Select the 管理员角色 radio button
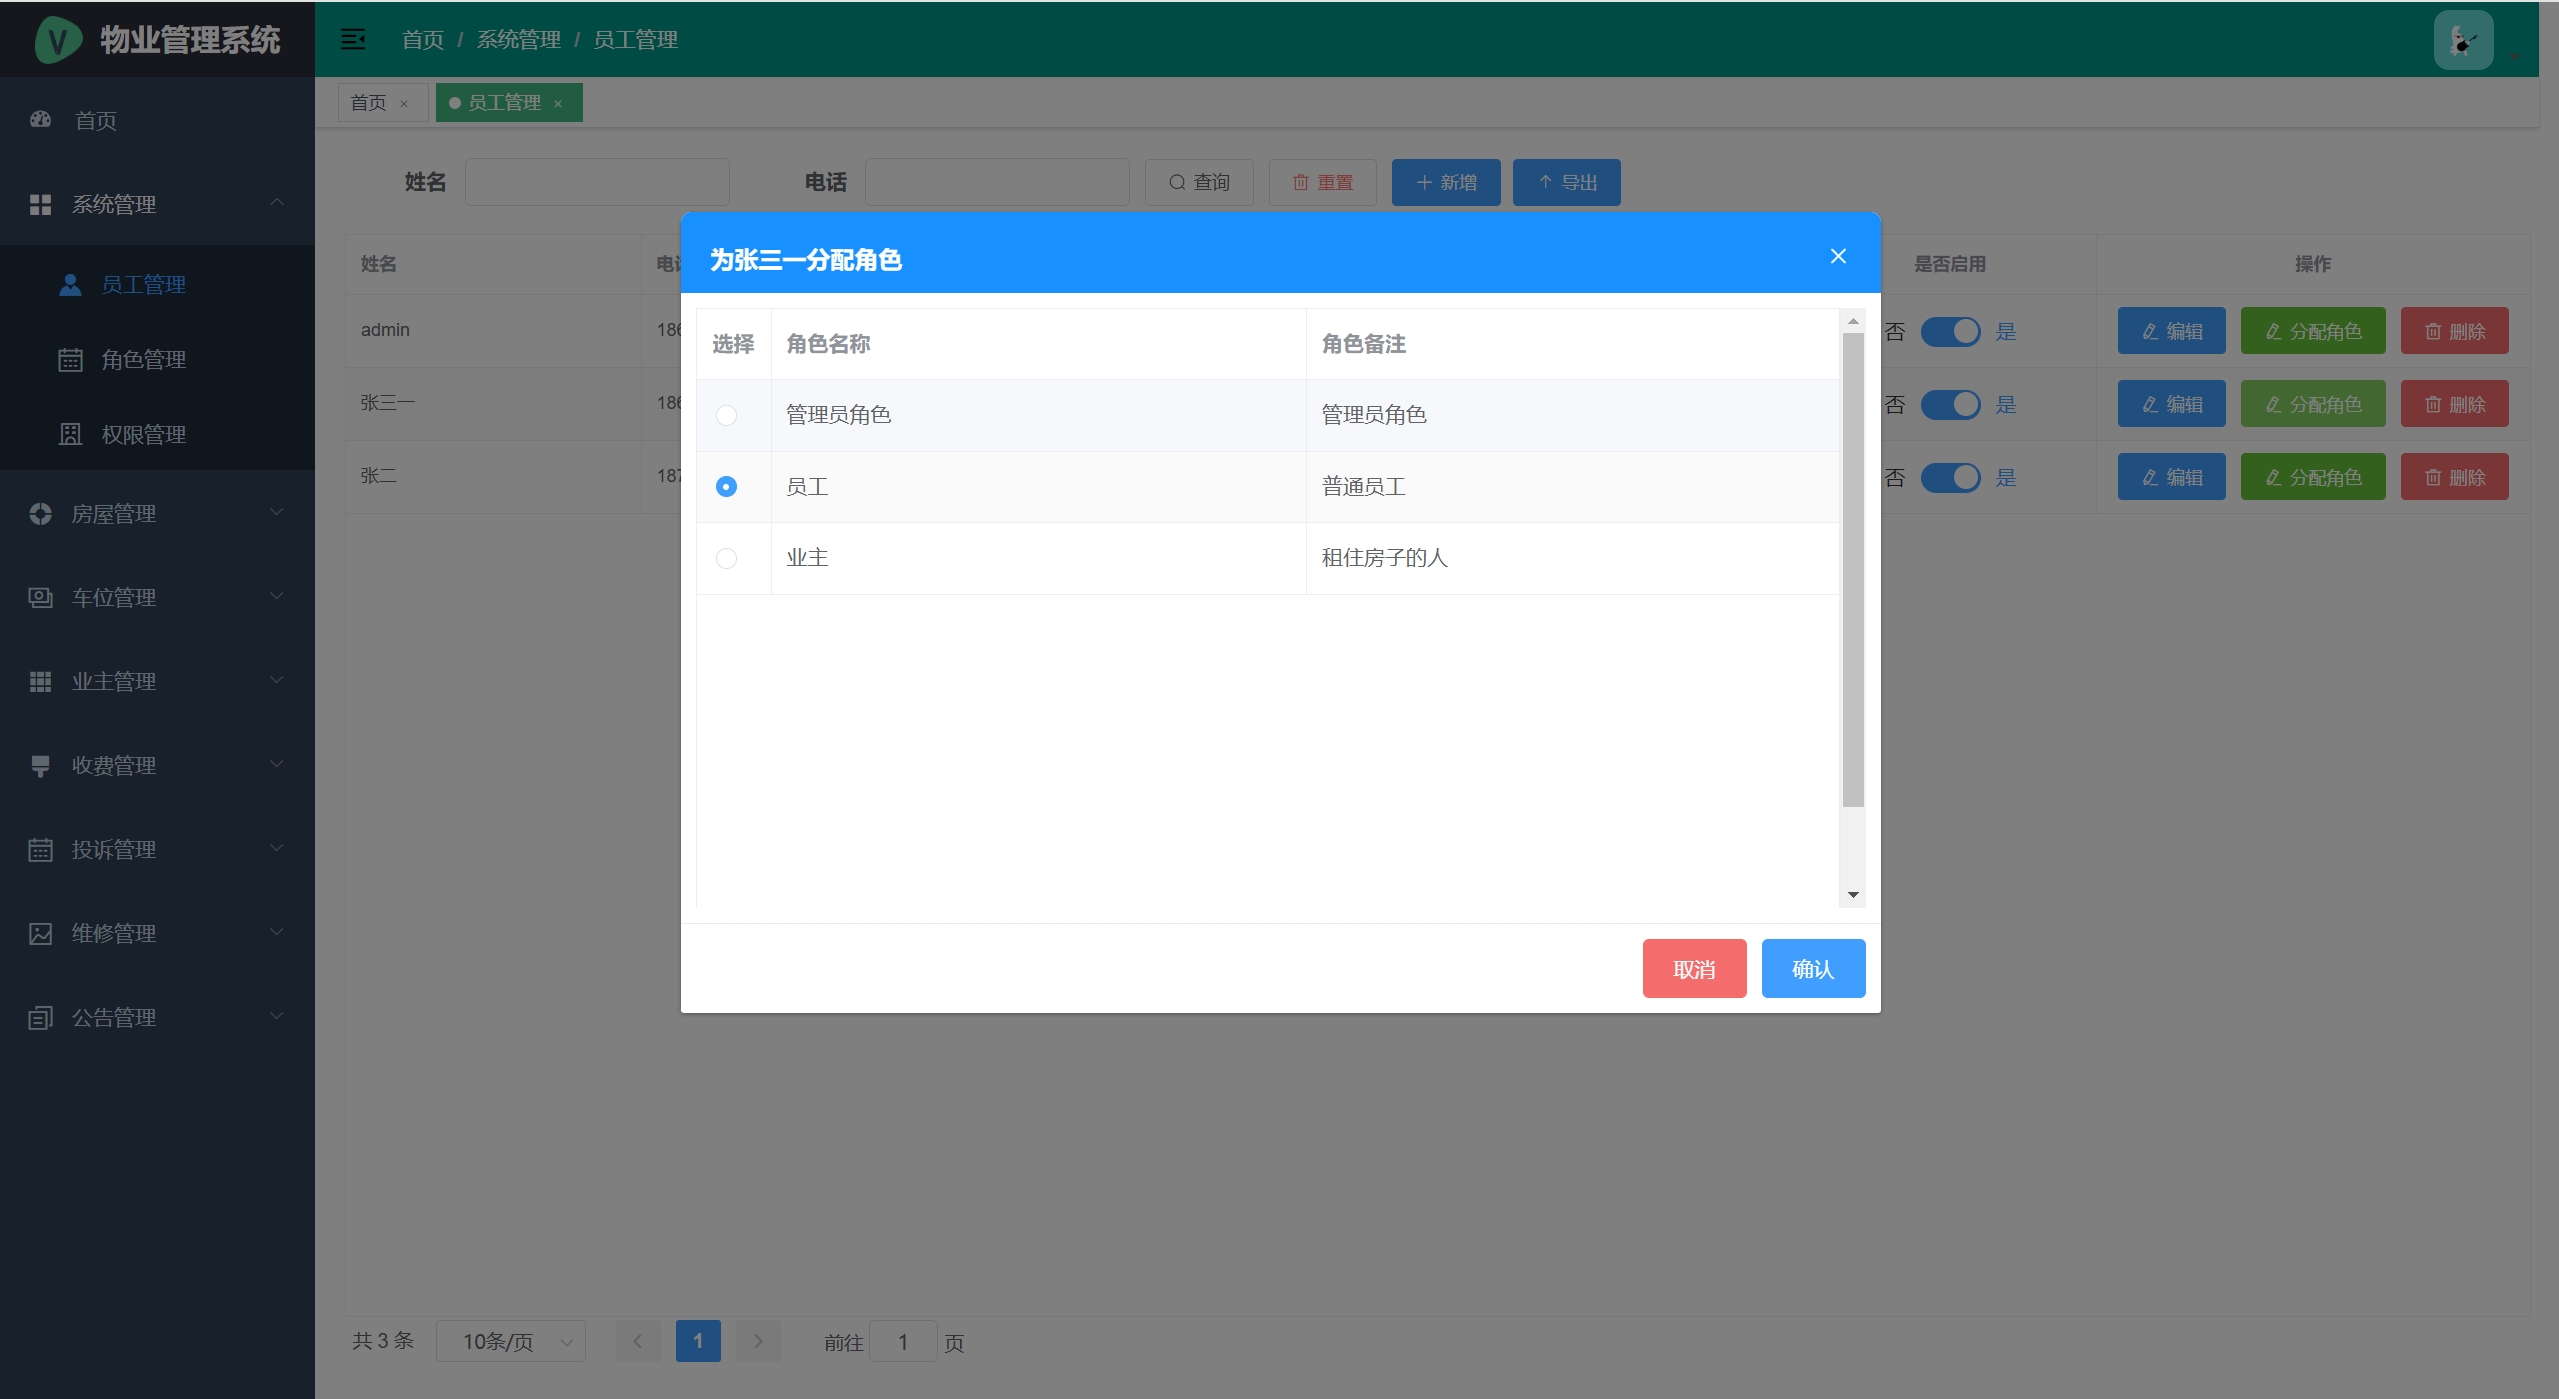2559x1399 pixels. tap(727, 415)
